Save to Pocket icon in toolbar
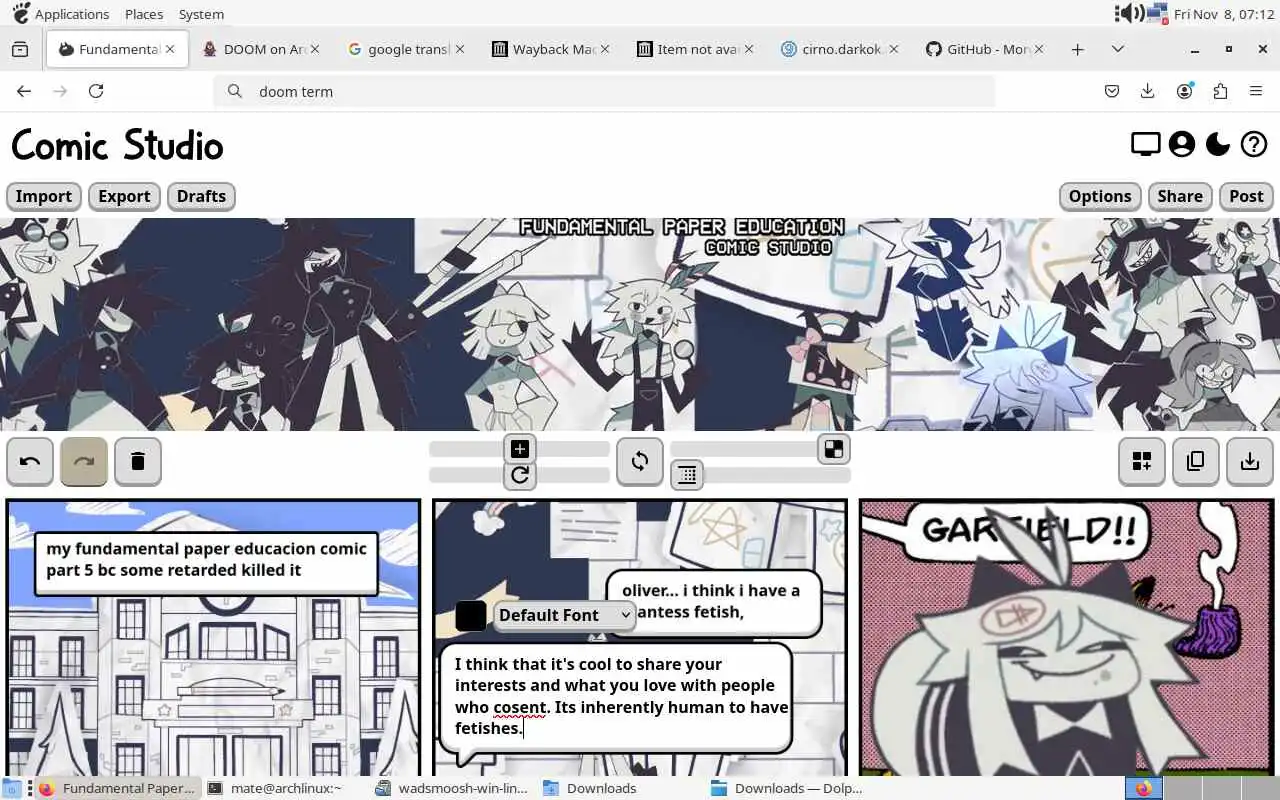1280x800 pixels. click(1112, 91)
